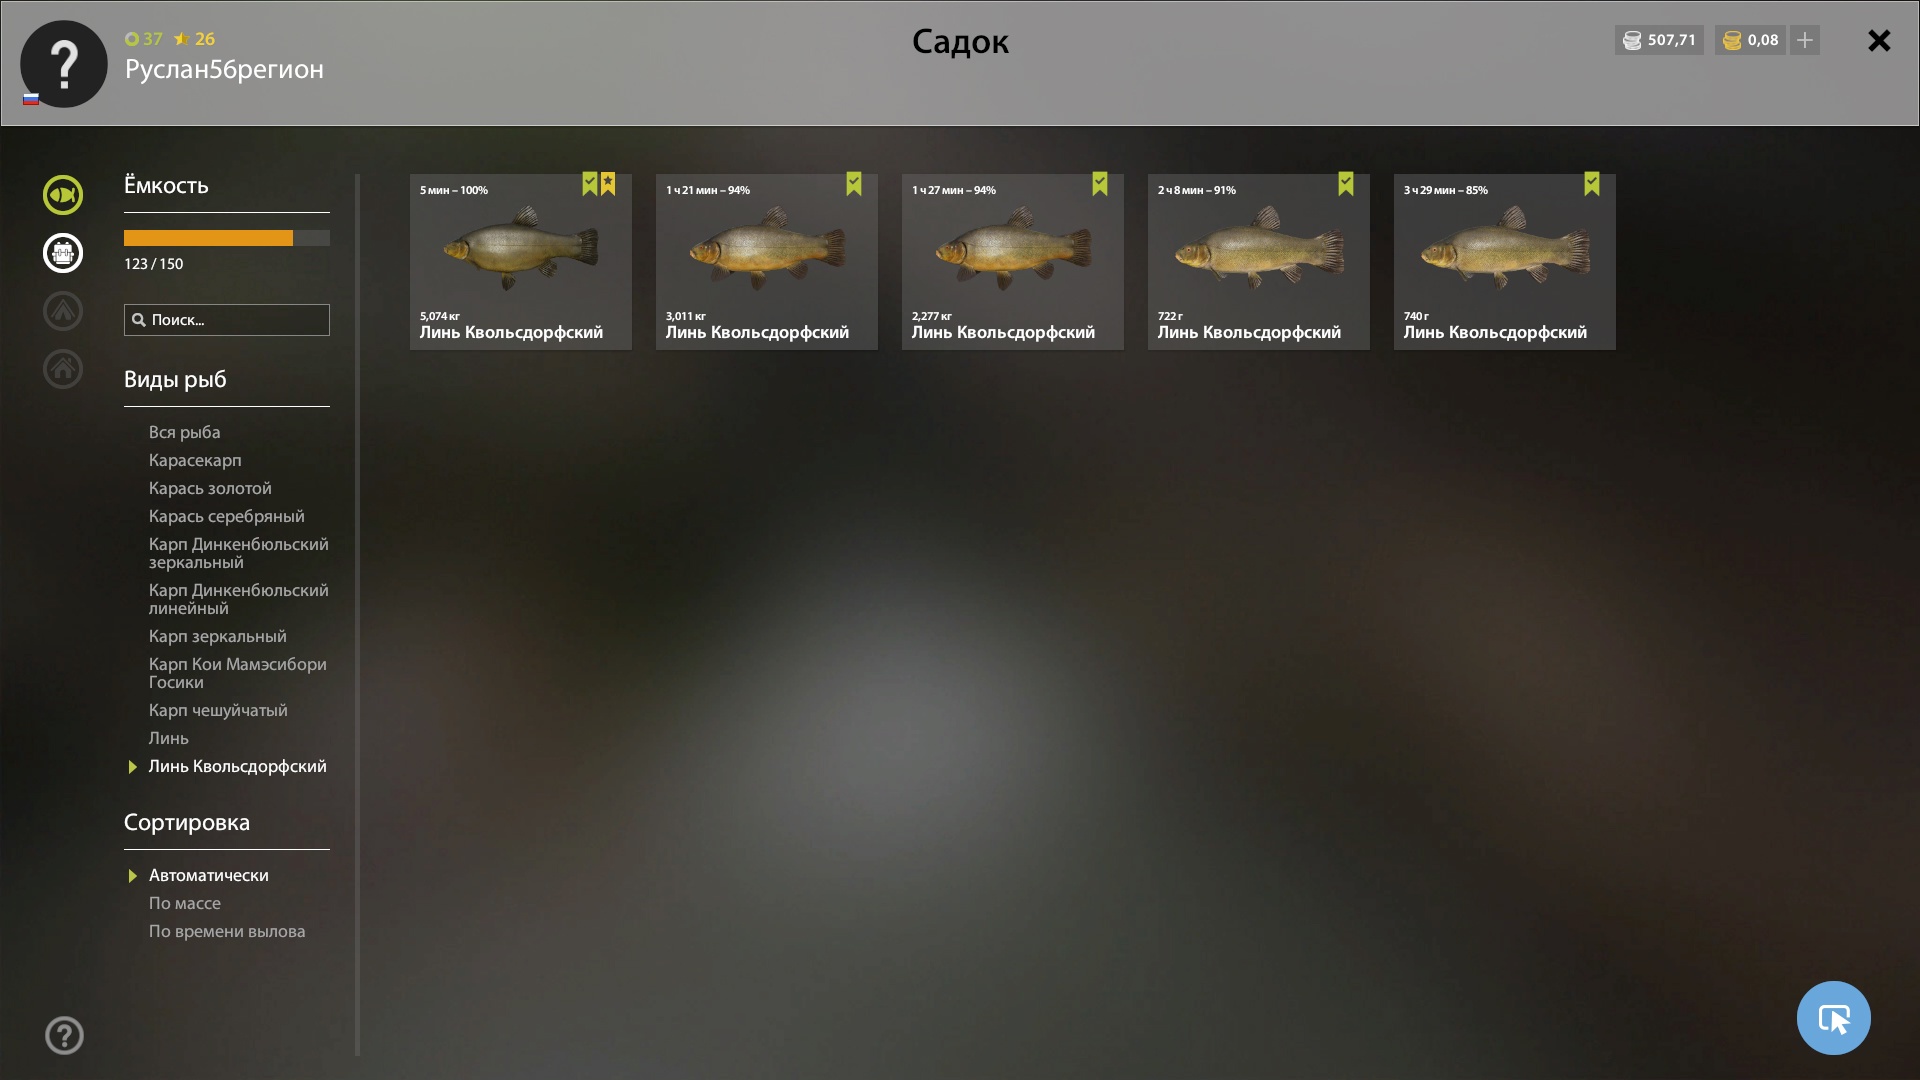This screenshot has height=1080, width=1920.
Task: Click the player avatar question mark
Action: (64, 64)
